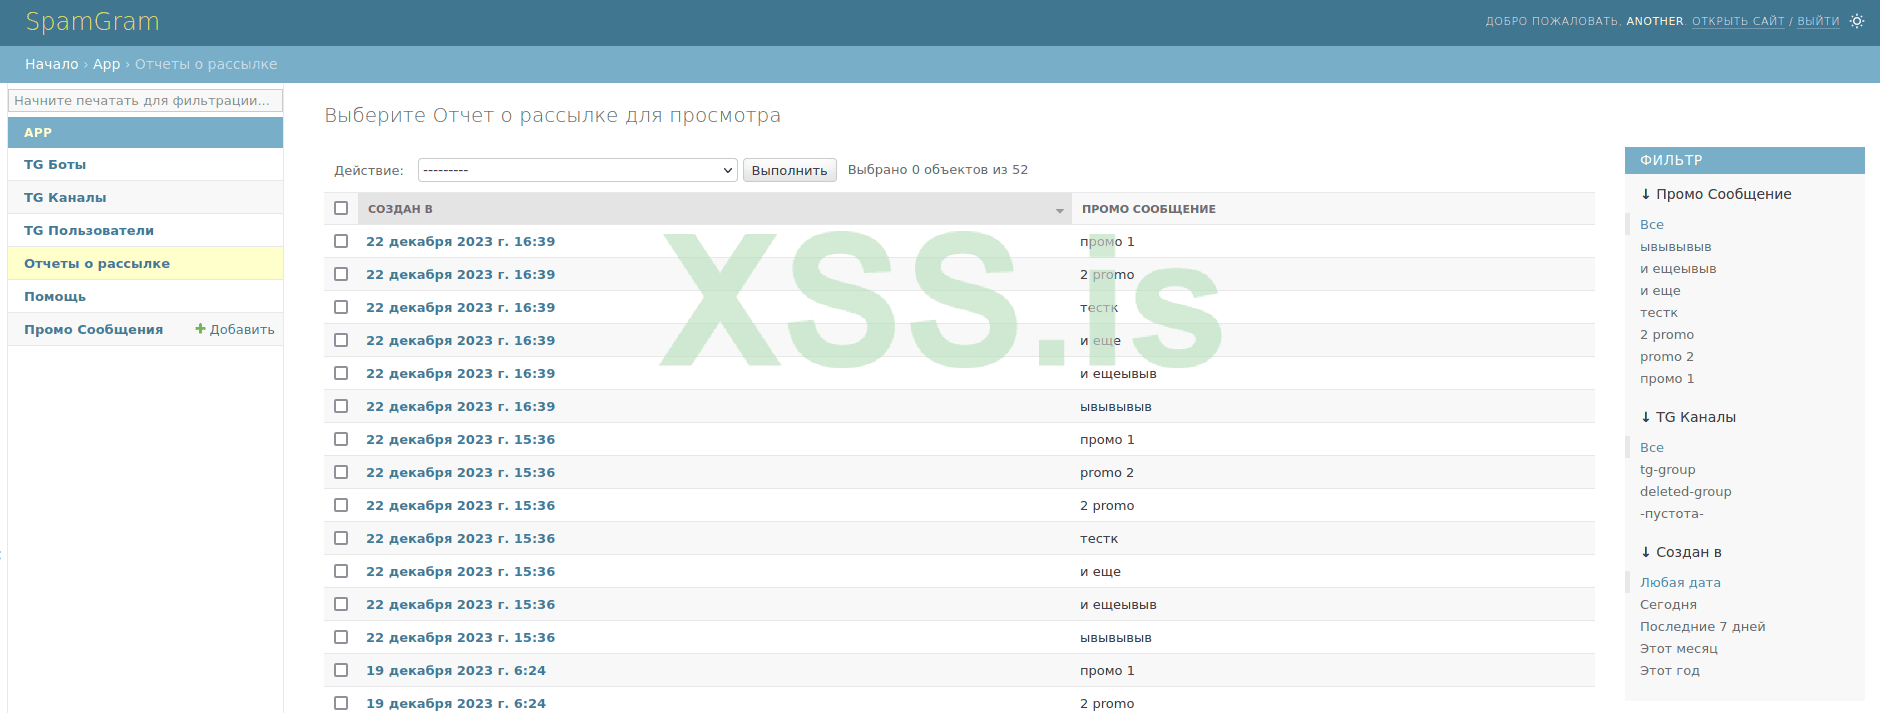Screen dimensions: 1880x713
Task: Click the Выйти logout link
Action: tap(1818, 21)
